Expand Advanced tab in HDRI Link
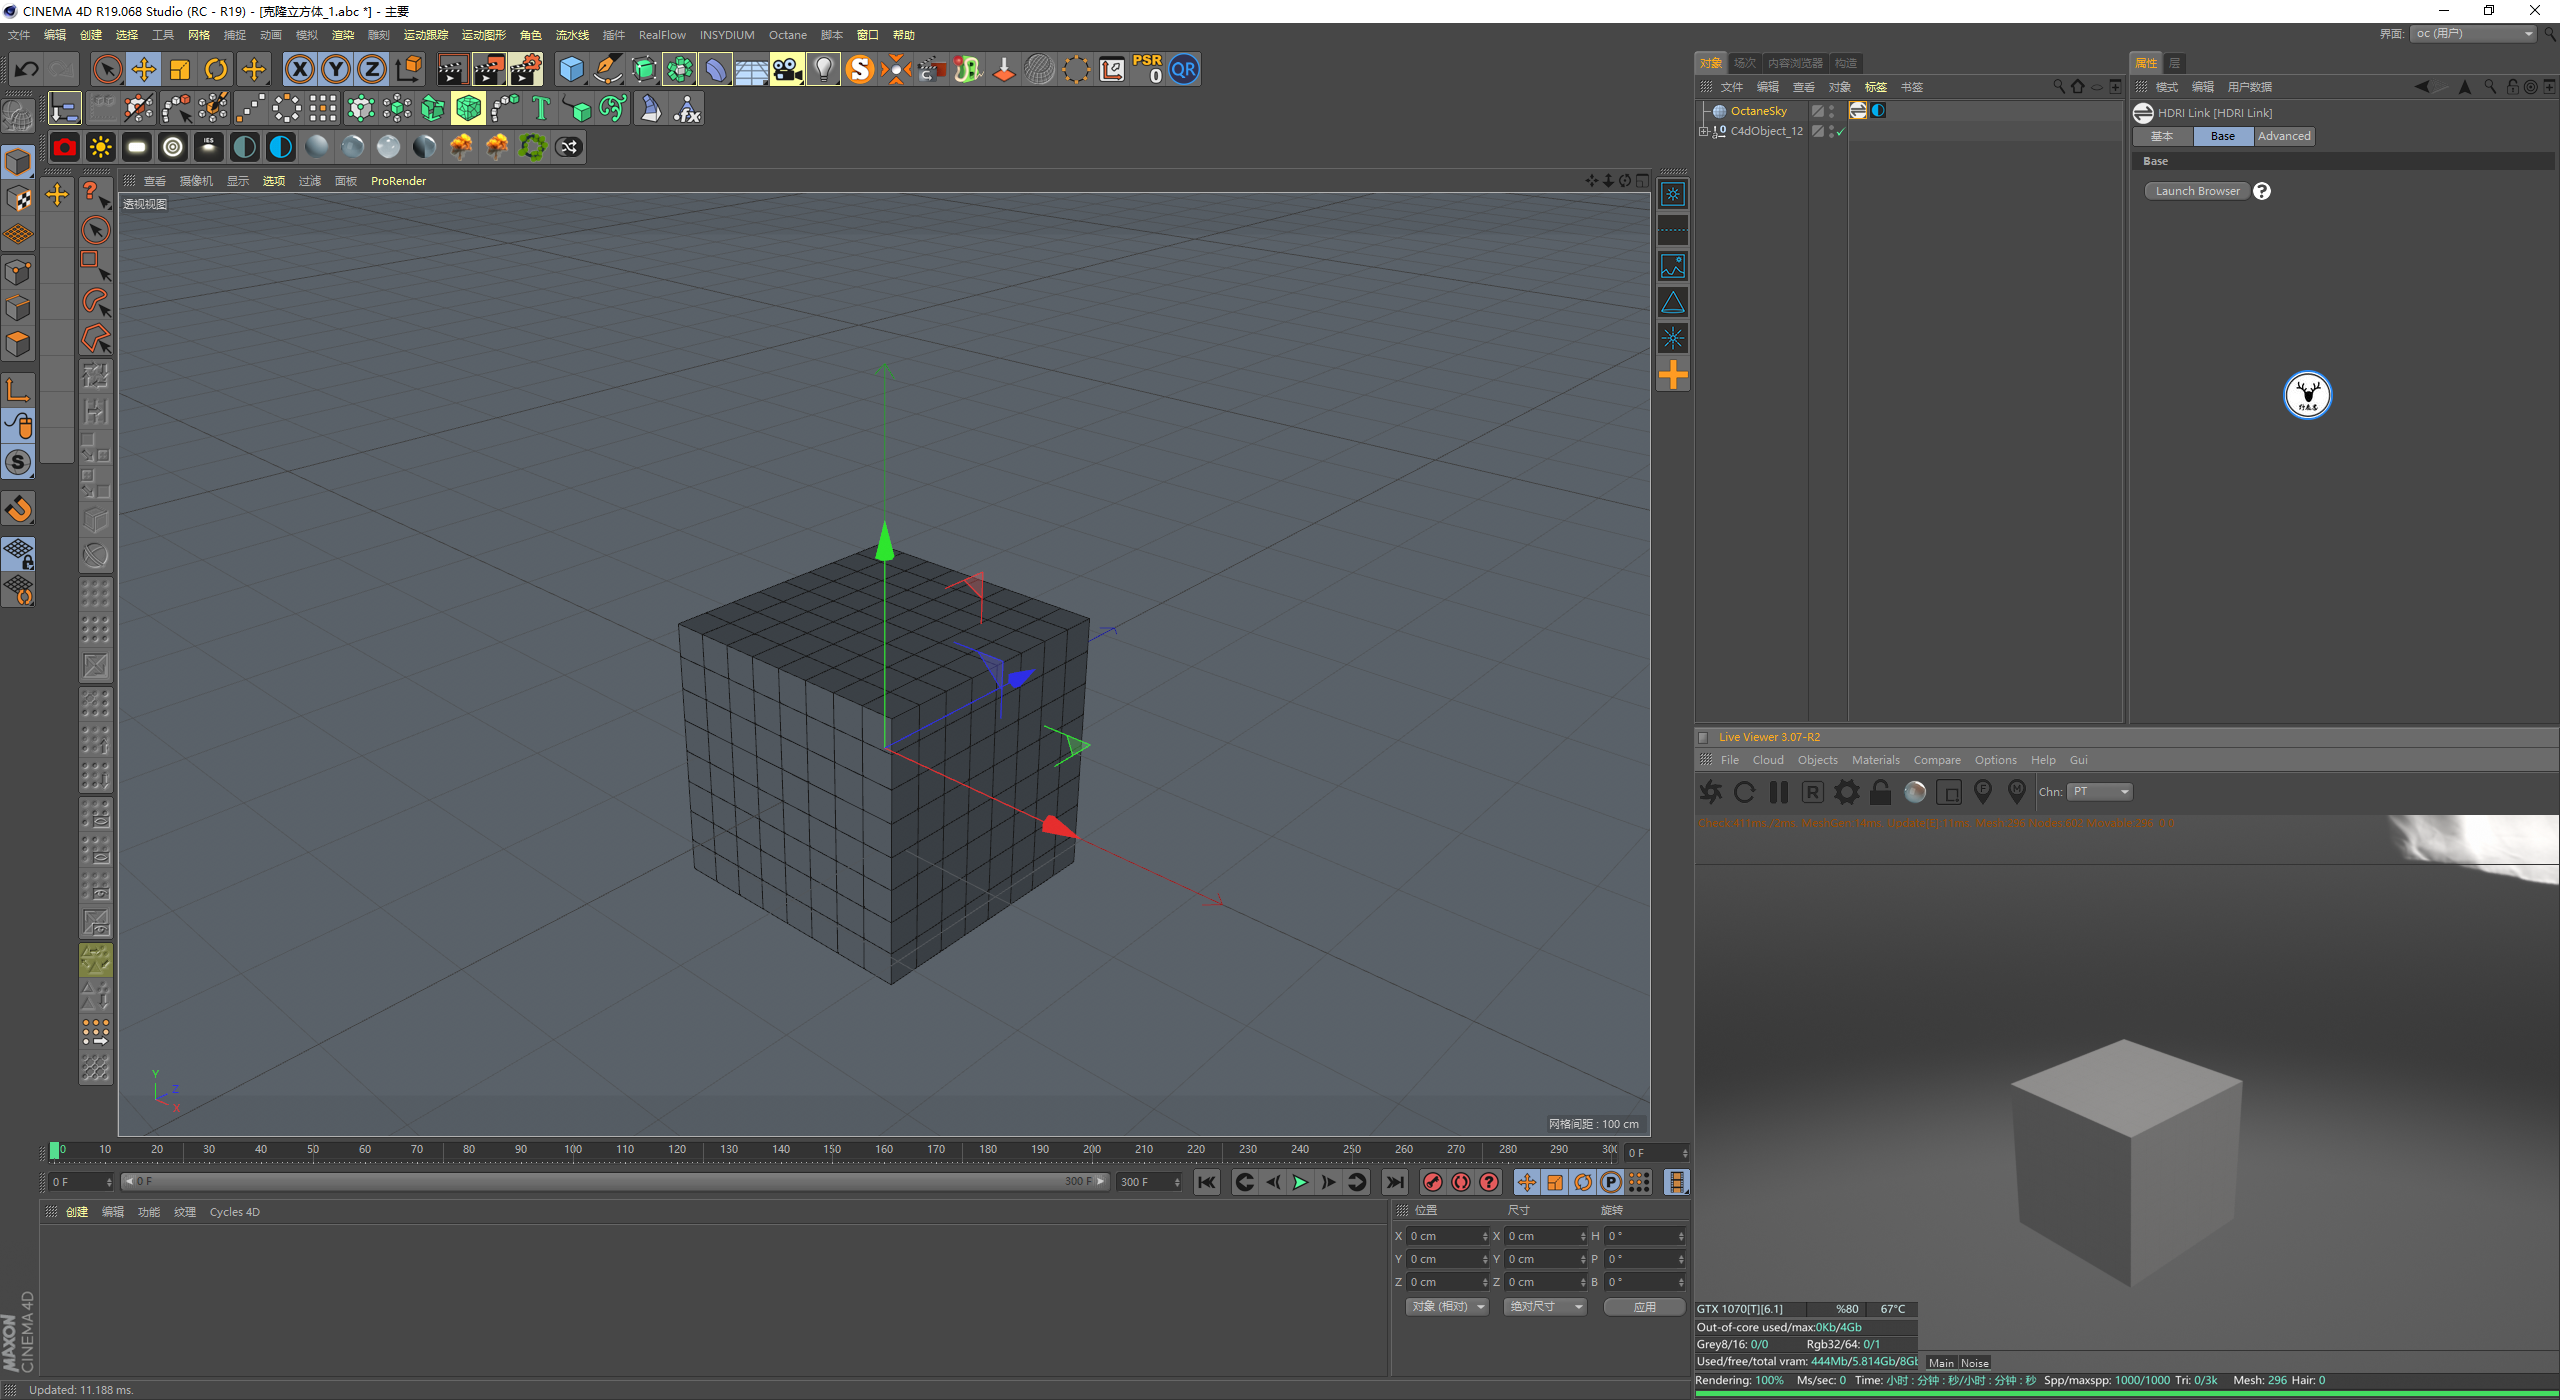 (2282, 134)
